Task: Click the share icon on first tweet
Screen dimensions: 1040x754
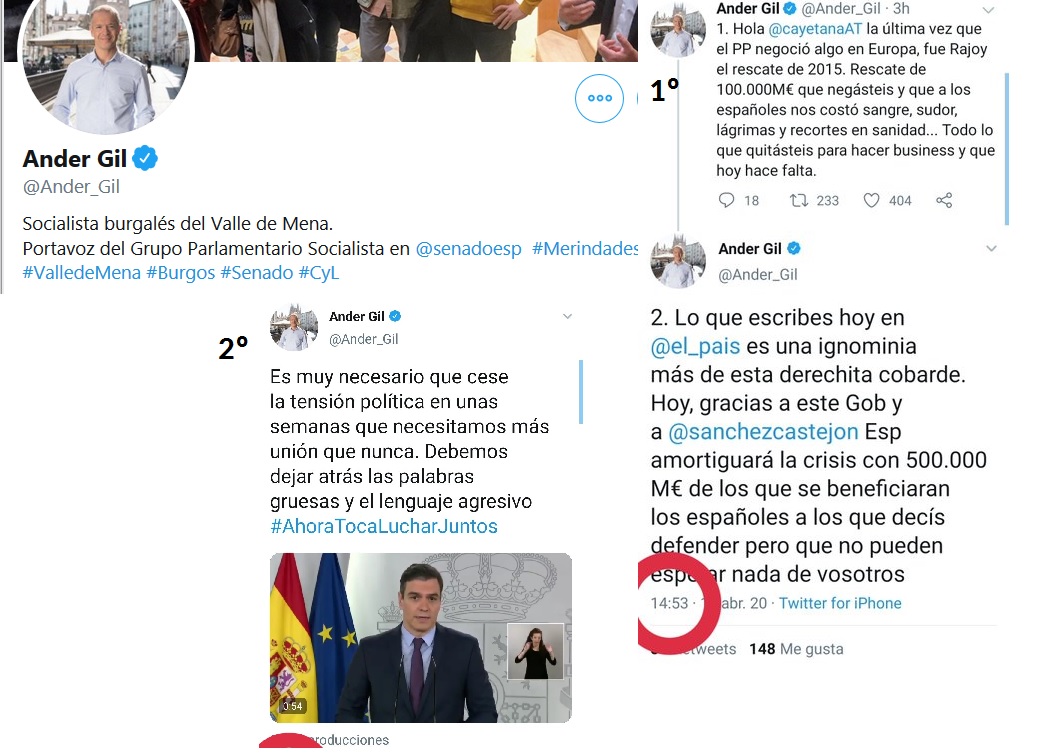Action: [944, 200]
